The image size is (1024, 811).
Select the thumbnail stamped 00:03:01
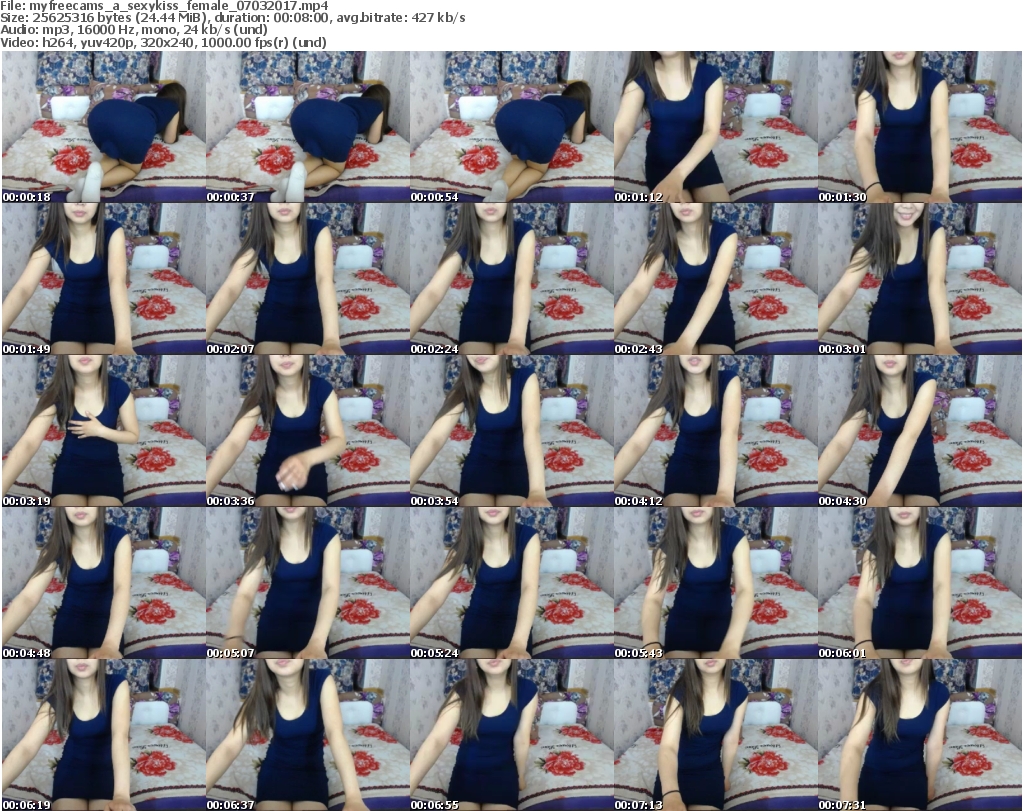point(919,279)
